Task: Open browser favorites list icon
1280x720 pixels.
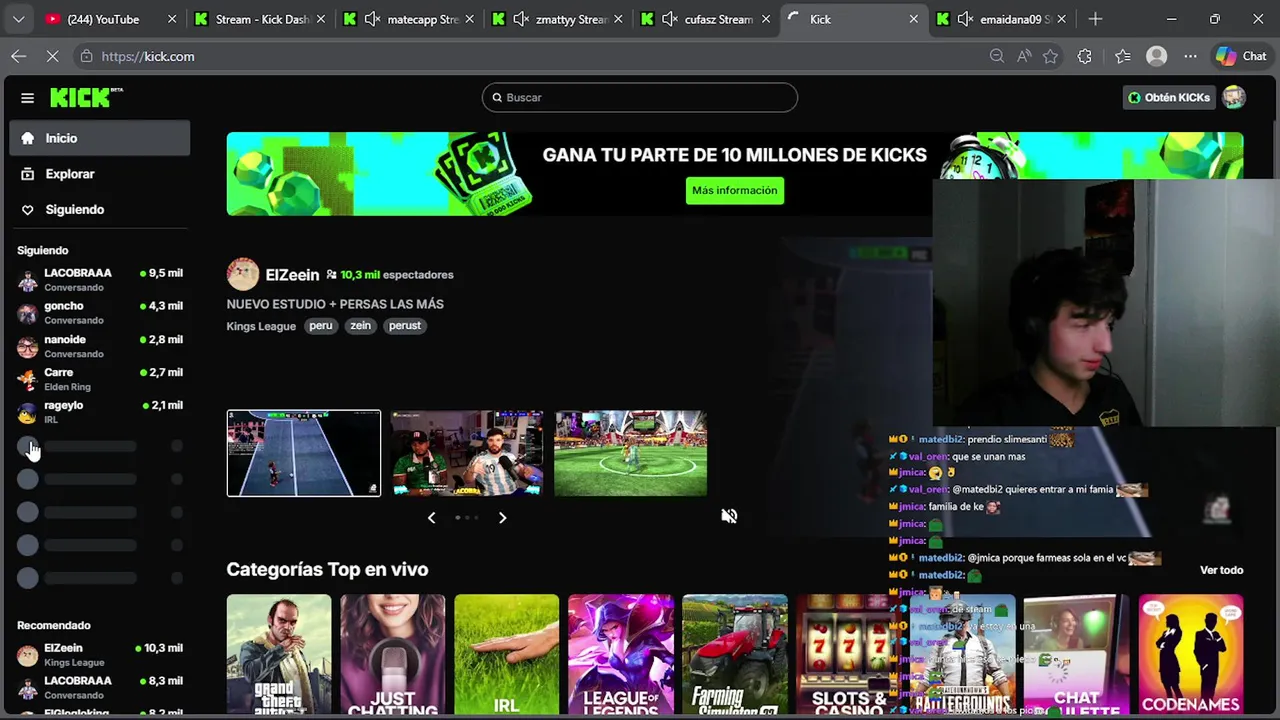Action: pos(1123,56)
